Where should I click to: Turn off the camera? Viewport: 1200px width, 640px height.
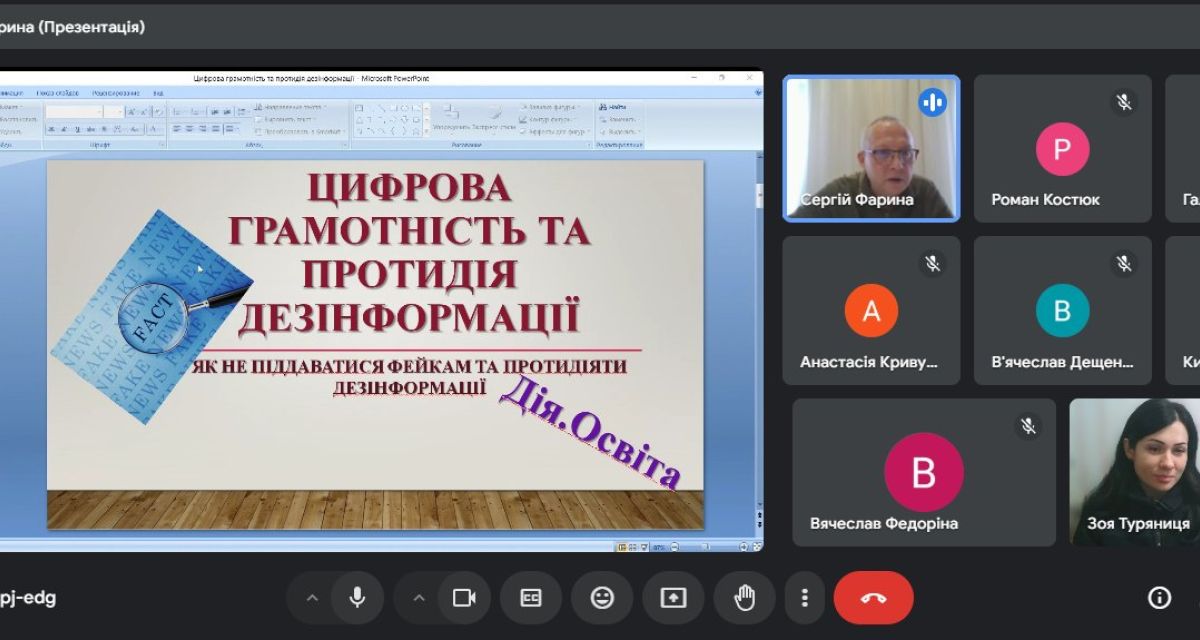pos(463,598)
